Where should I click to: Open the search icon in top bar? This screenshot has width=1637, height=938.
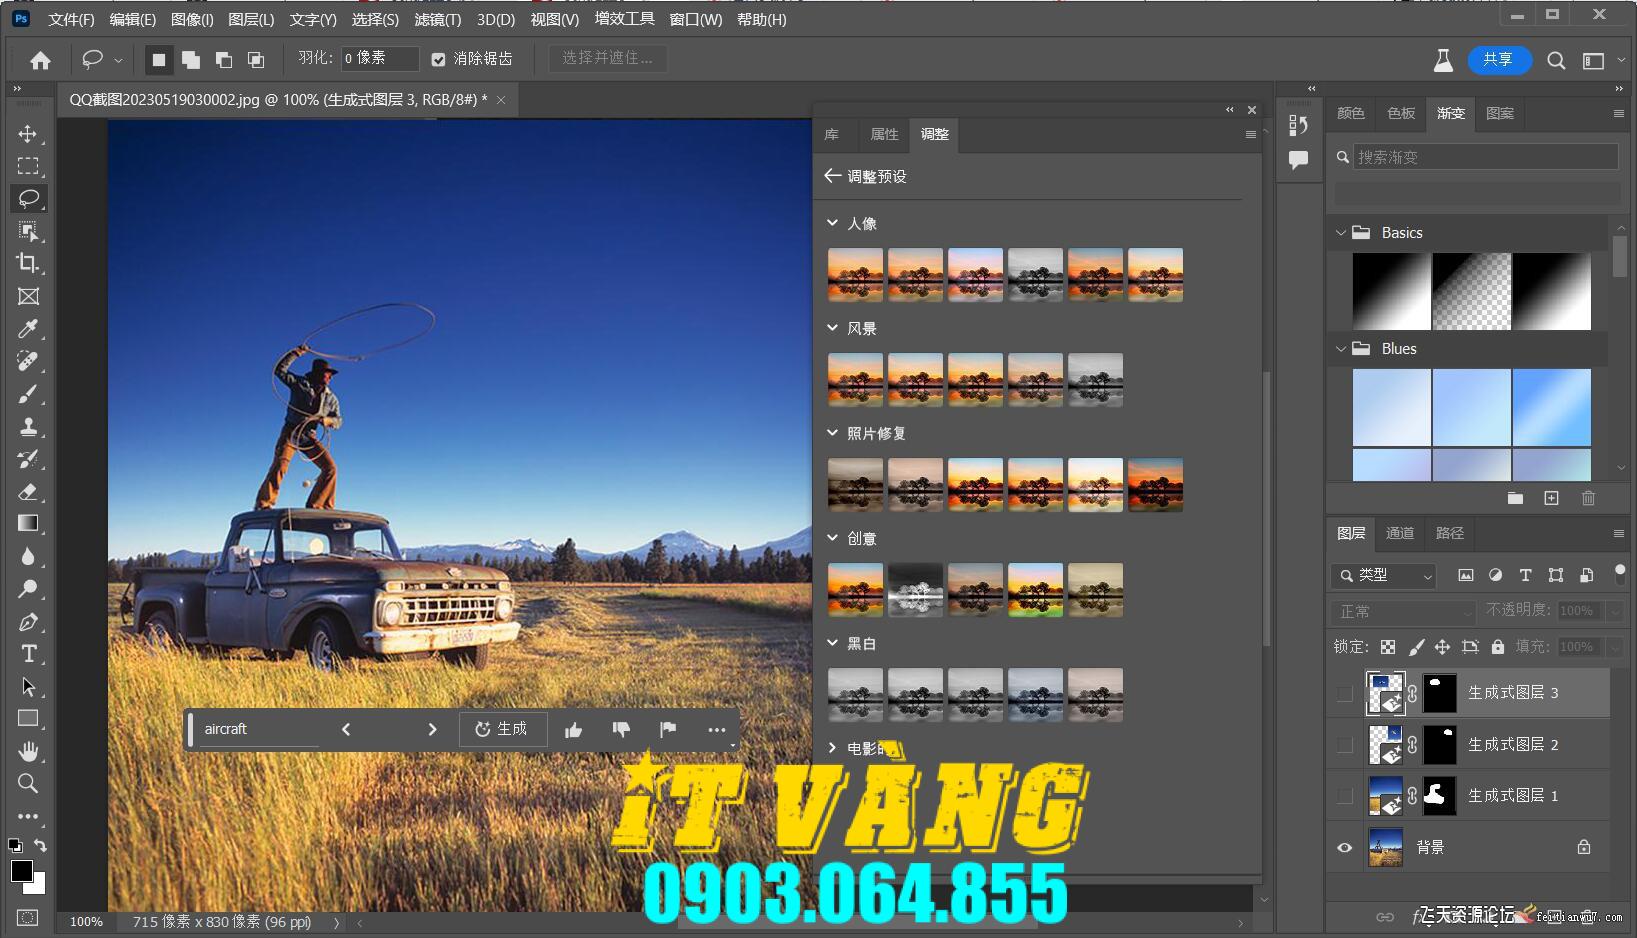tap(1556, 60)
